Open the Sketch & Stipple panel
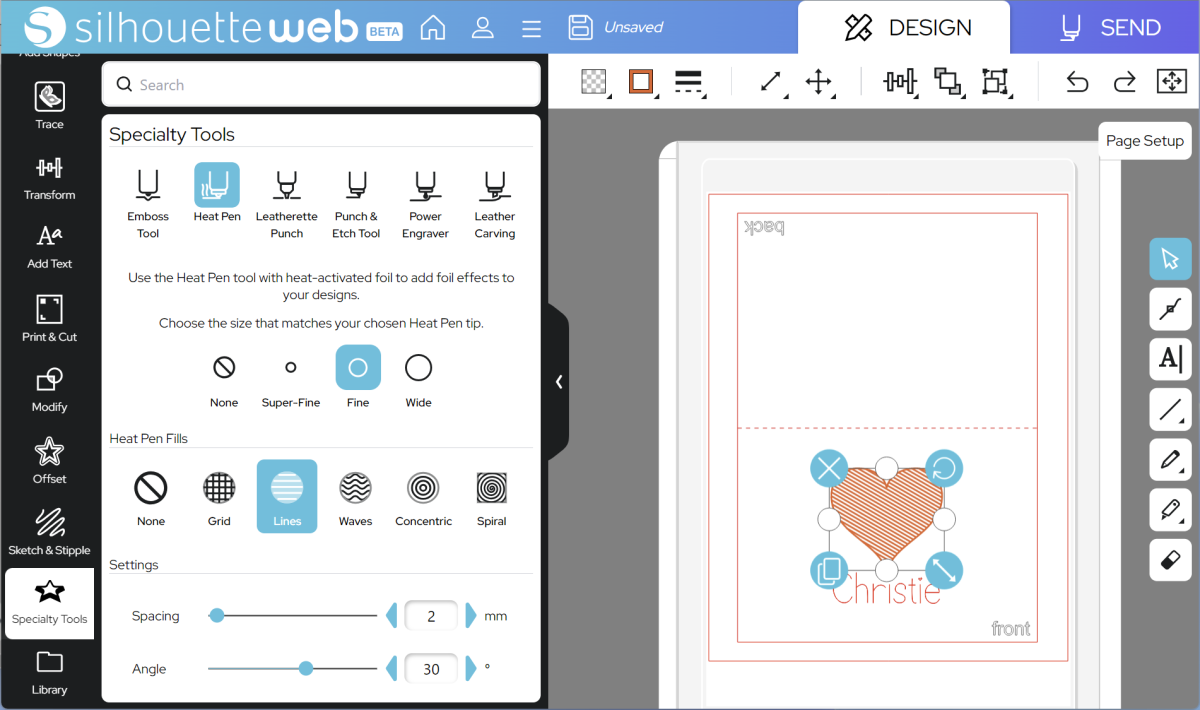 pos(49,532)
